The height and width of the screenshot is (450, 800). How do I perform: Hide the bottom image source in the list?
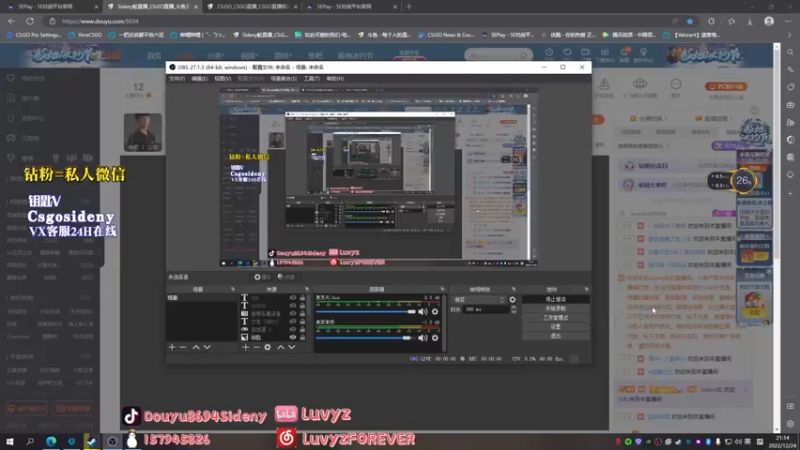[293, 337]
